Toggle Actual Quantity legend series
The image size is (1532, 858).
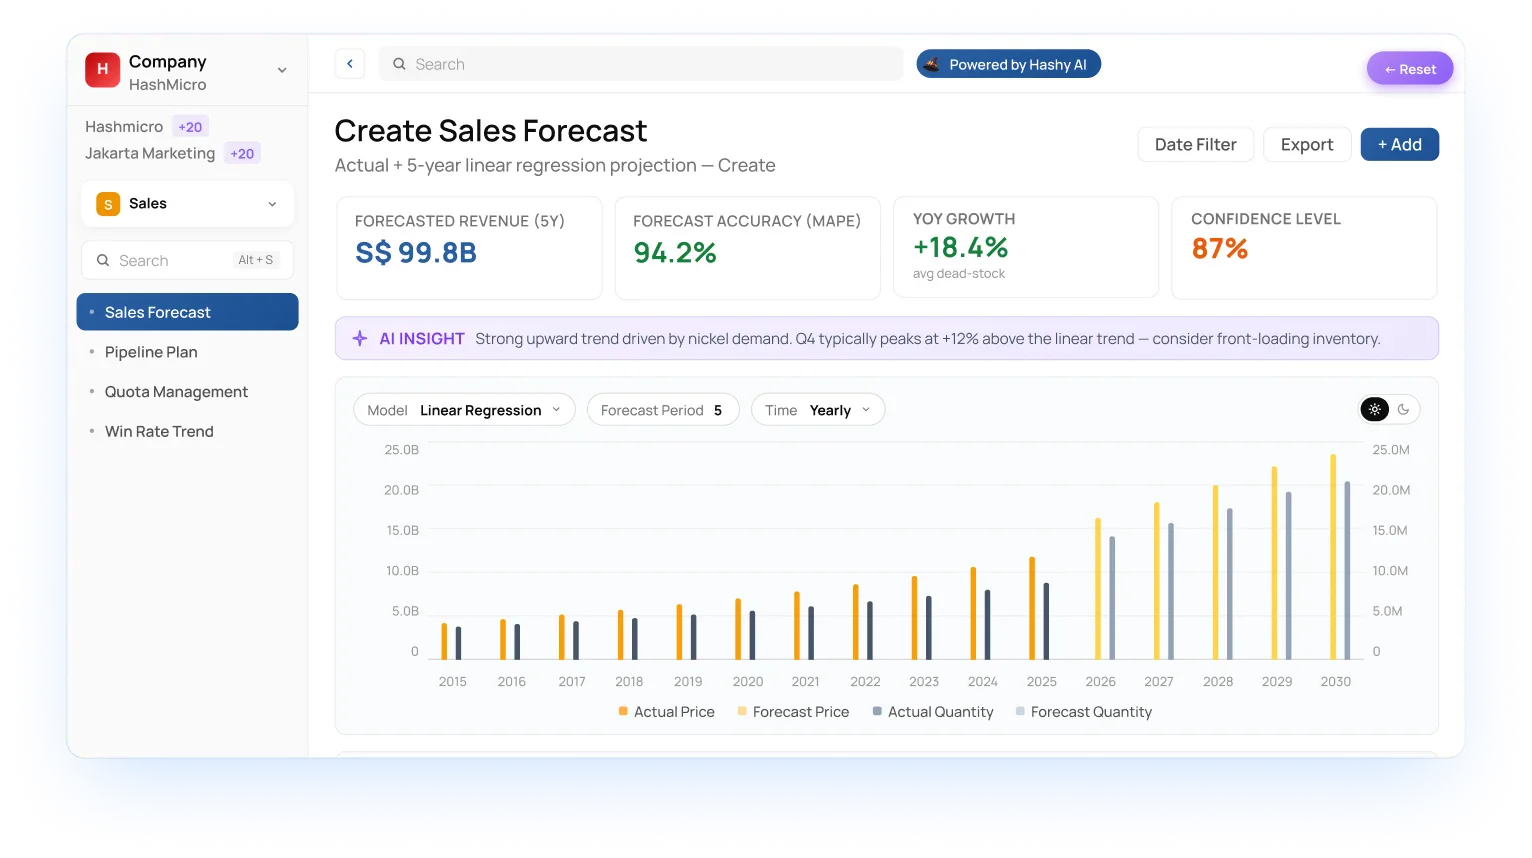click(933, 712)
